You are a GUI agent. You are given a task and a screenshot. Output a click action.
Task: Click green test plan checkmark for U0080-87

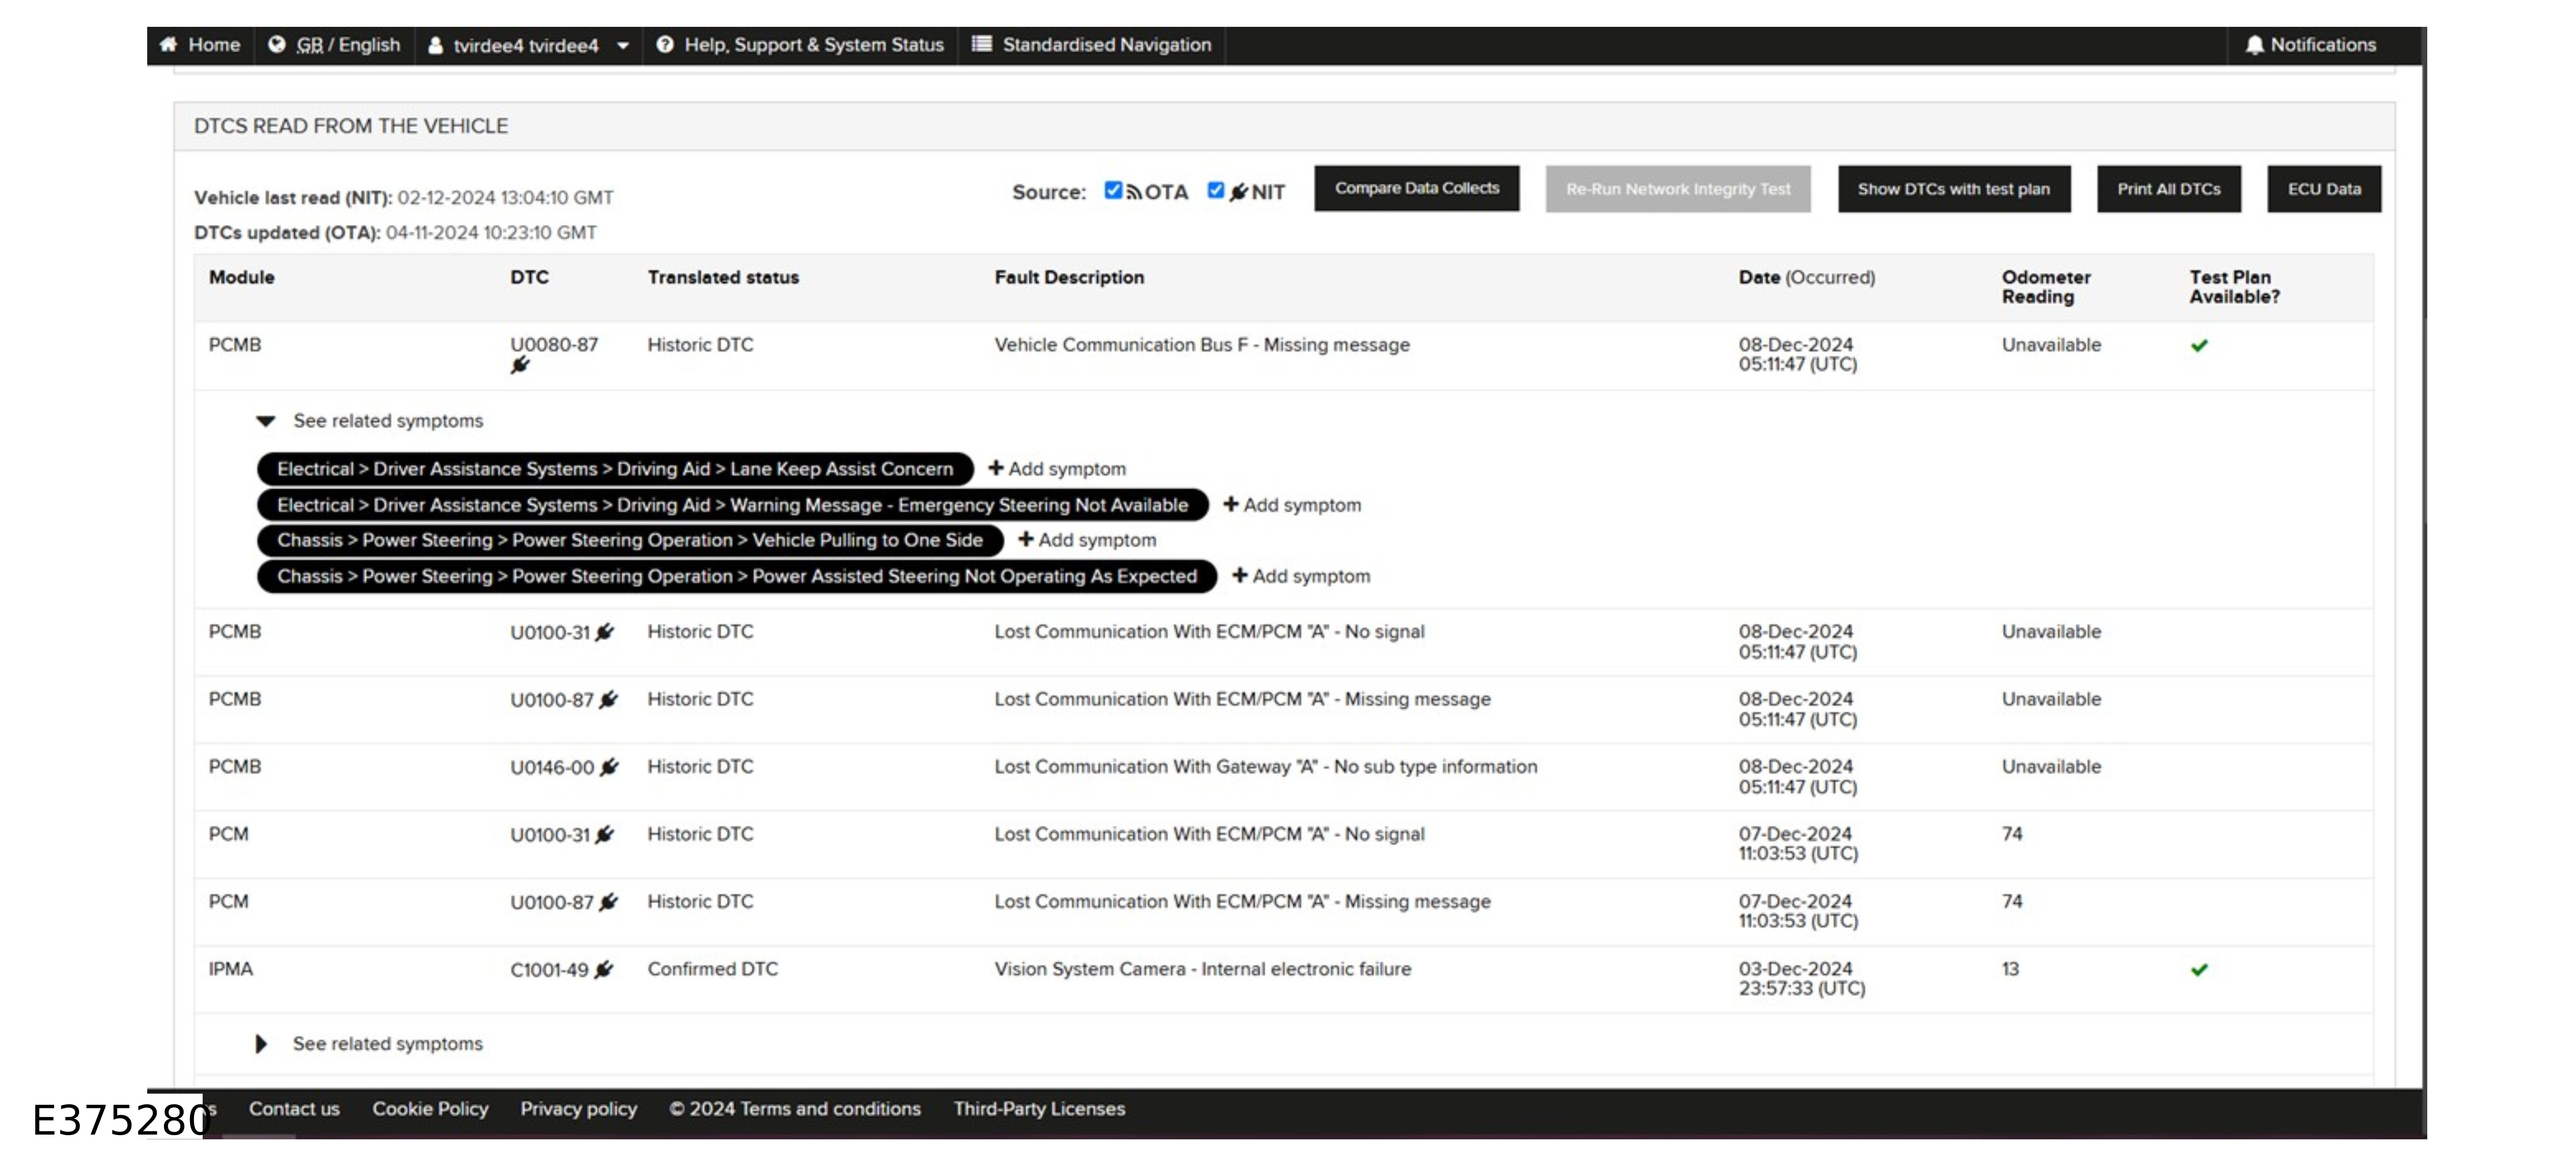(2199, 346)
